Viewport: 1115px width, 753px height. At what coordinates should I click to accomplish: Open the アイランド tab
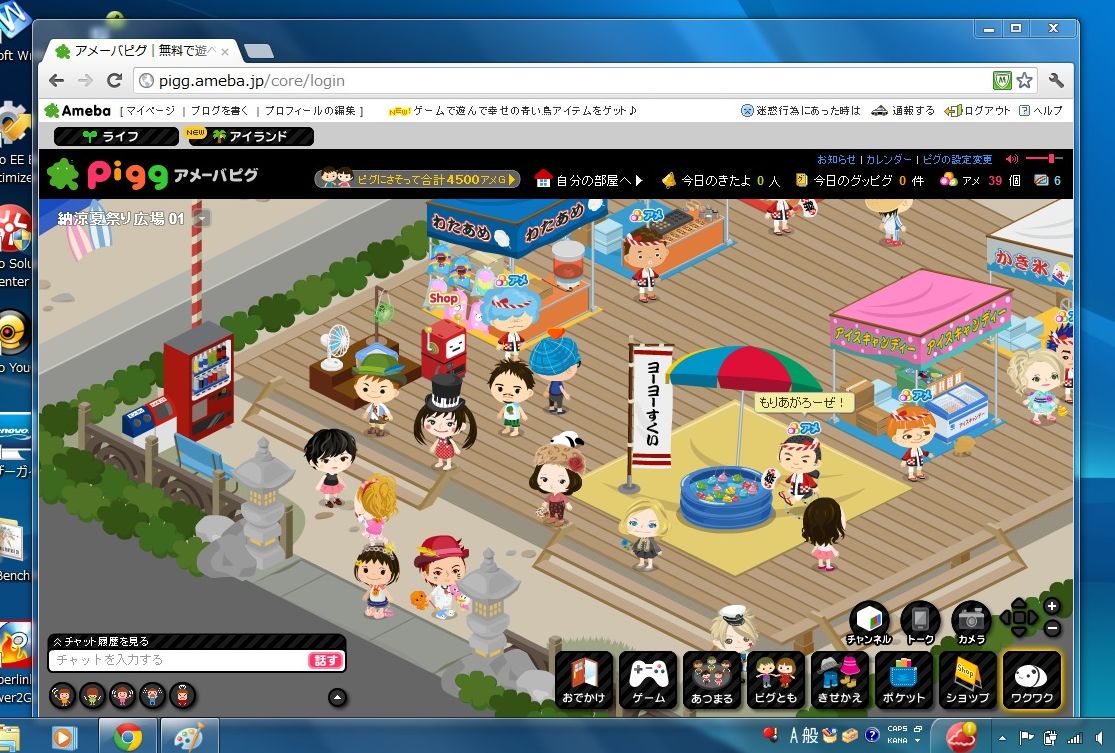[x=249, y=136]
